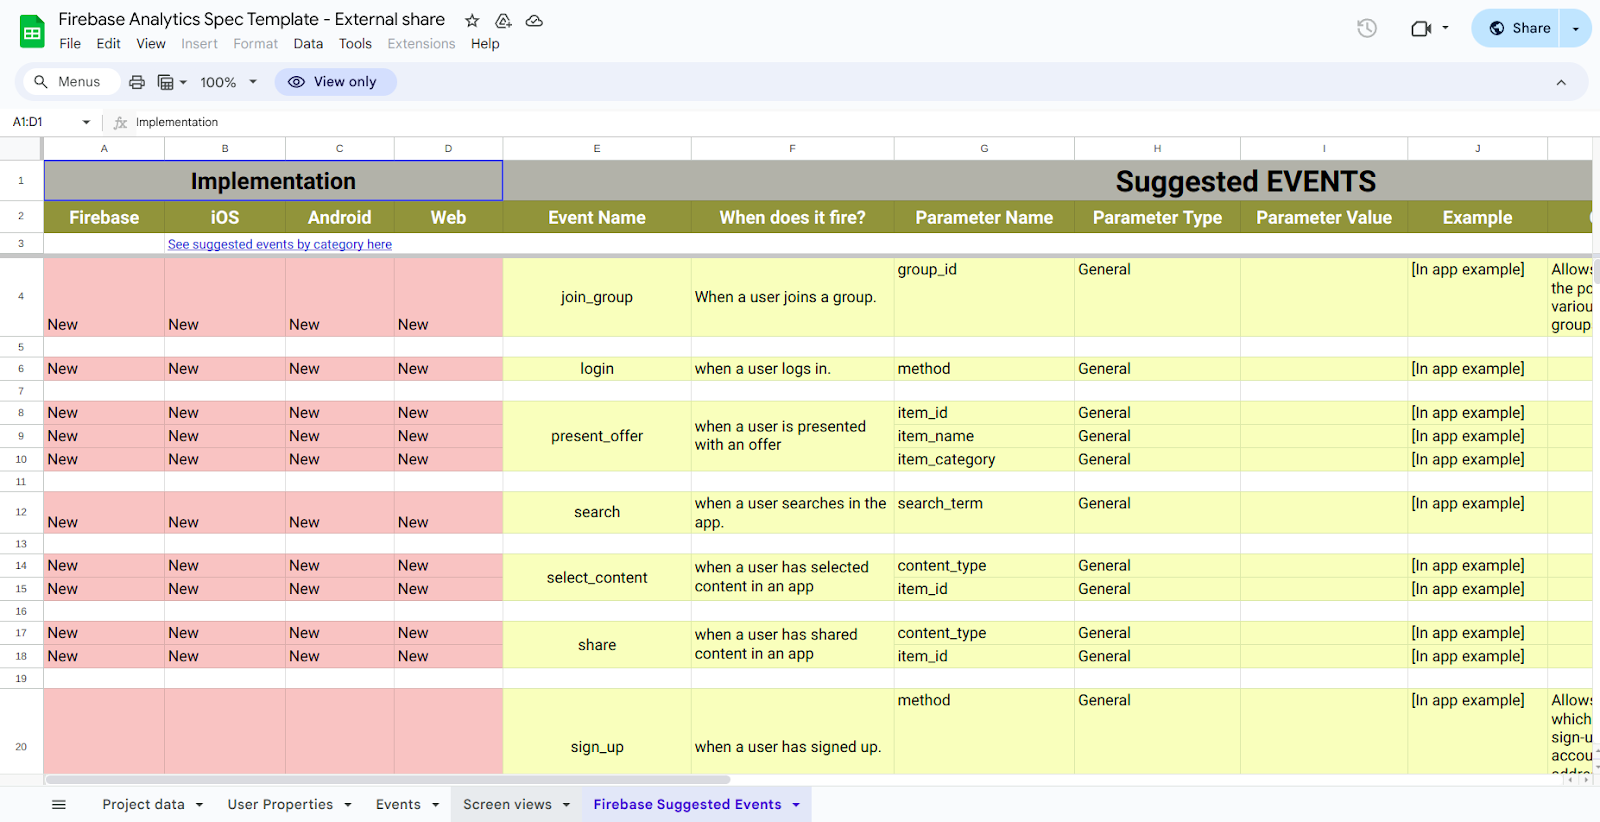This screenshot has height=822, width=1600.
Task: Switch to User Properties sheet tab
Action: [280, 804]
